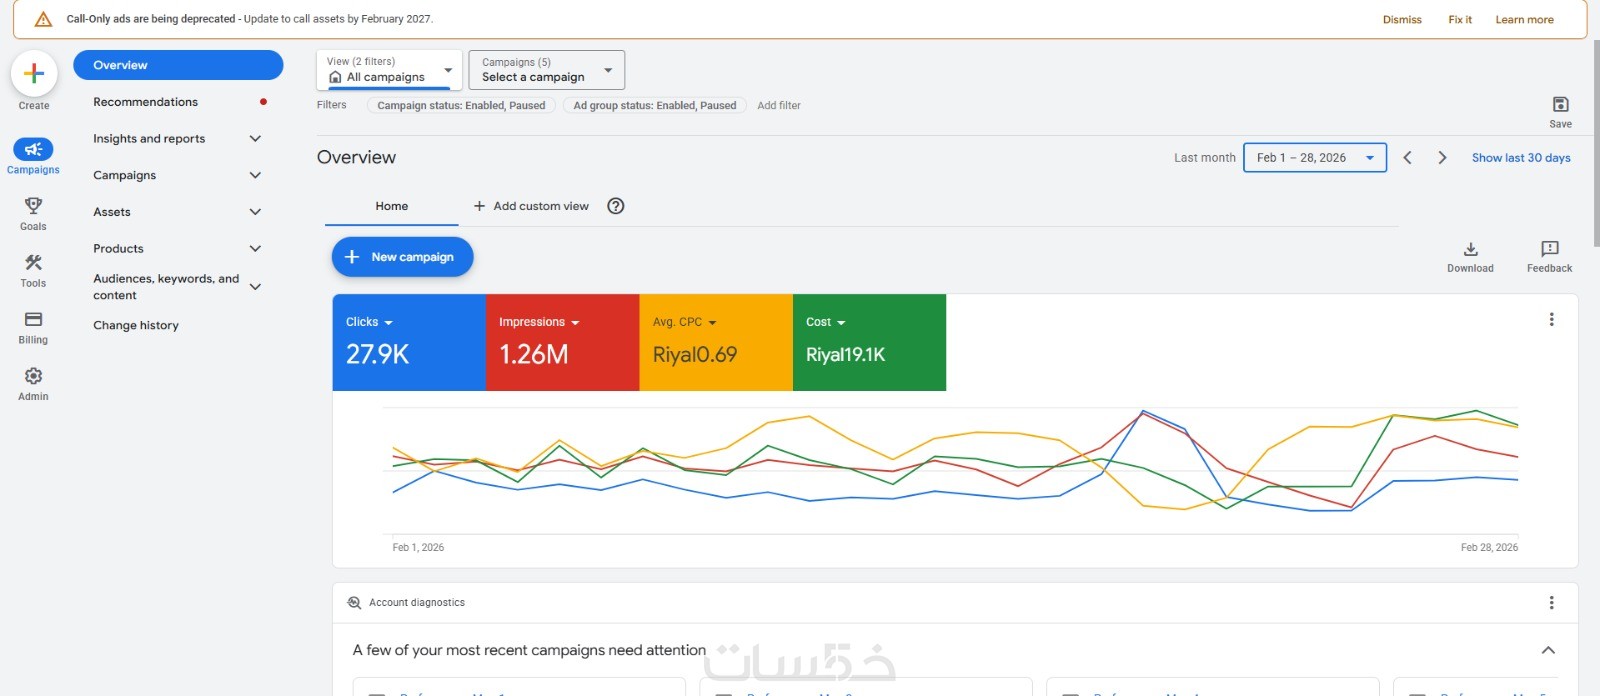Click the Last month label
1600x696 pixels.
click(x=1204, y=158)
